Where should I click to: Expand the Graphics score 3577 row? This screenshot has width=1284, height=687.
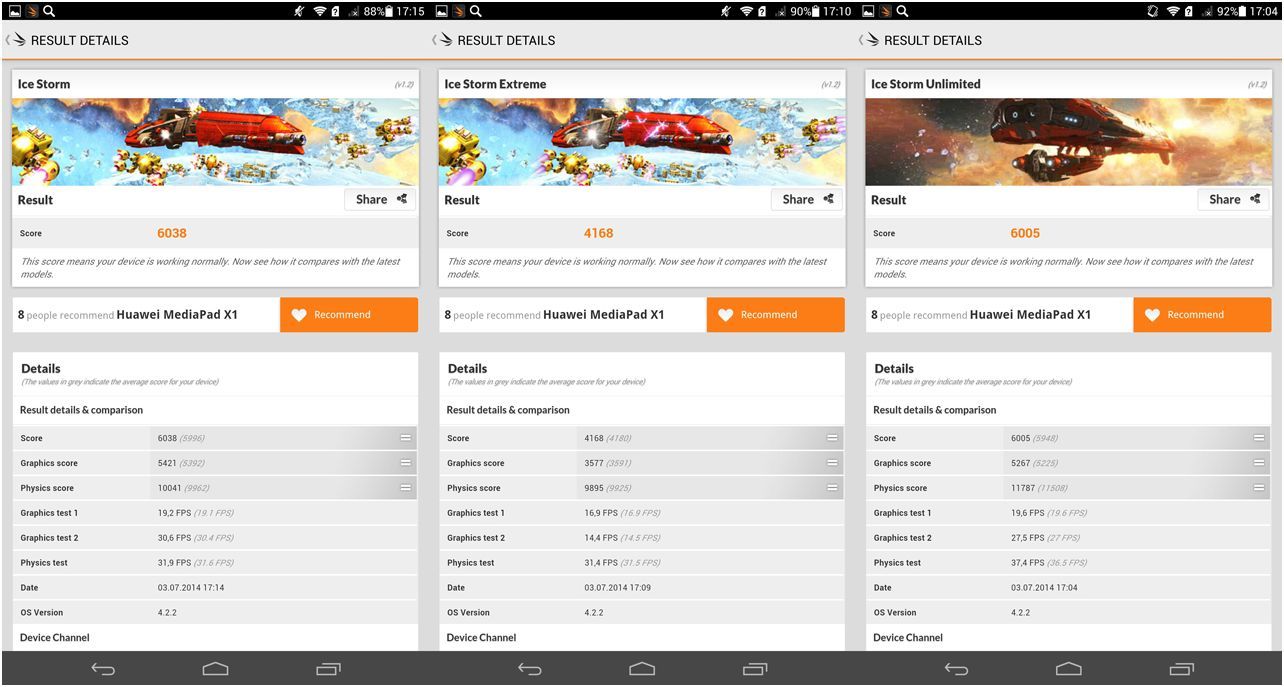(832, 463)
